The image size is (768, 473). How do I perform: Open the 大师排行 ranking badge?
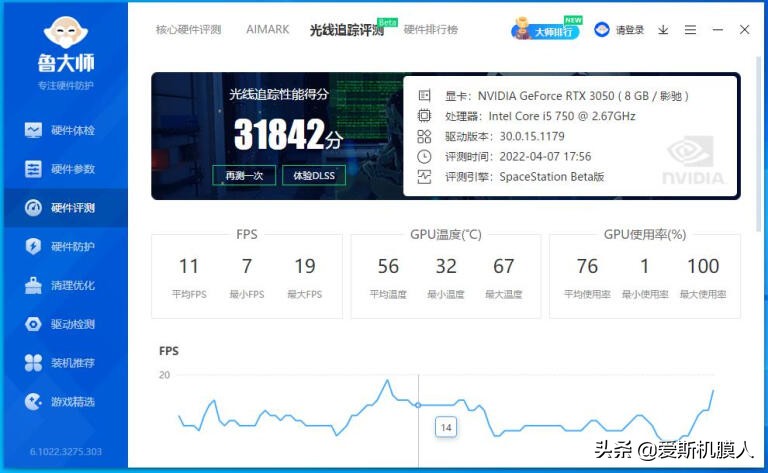pyautogui.click(x=547, y=28)
